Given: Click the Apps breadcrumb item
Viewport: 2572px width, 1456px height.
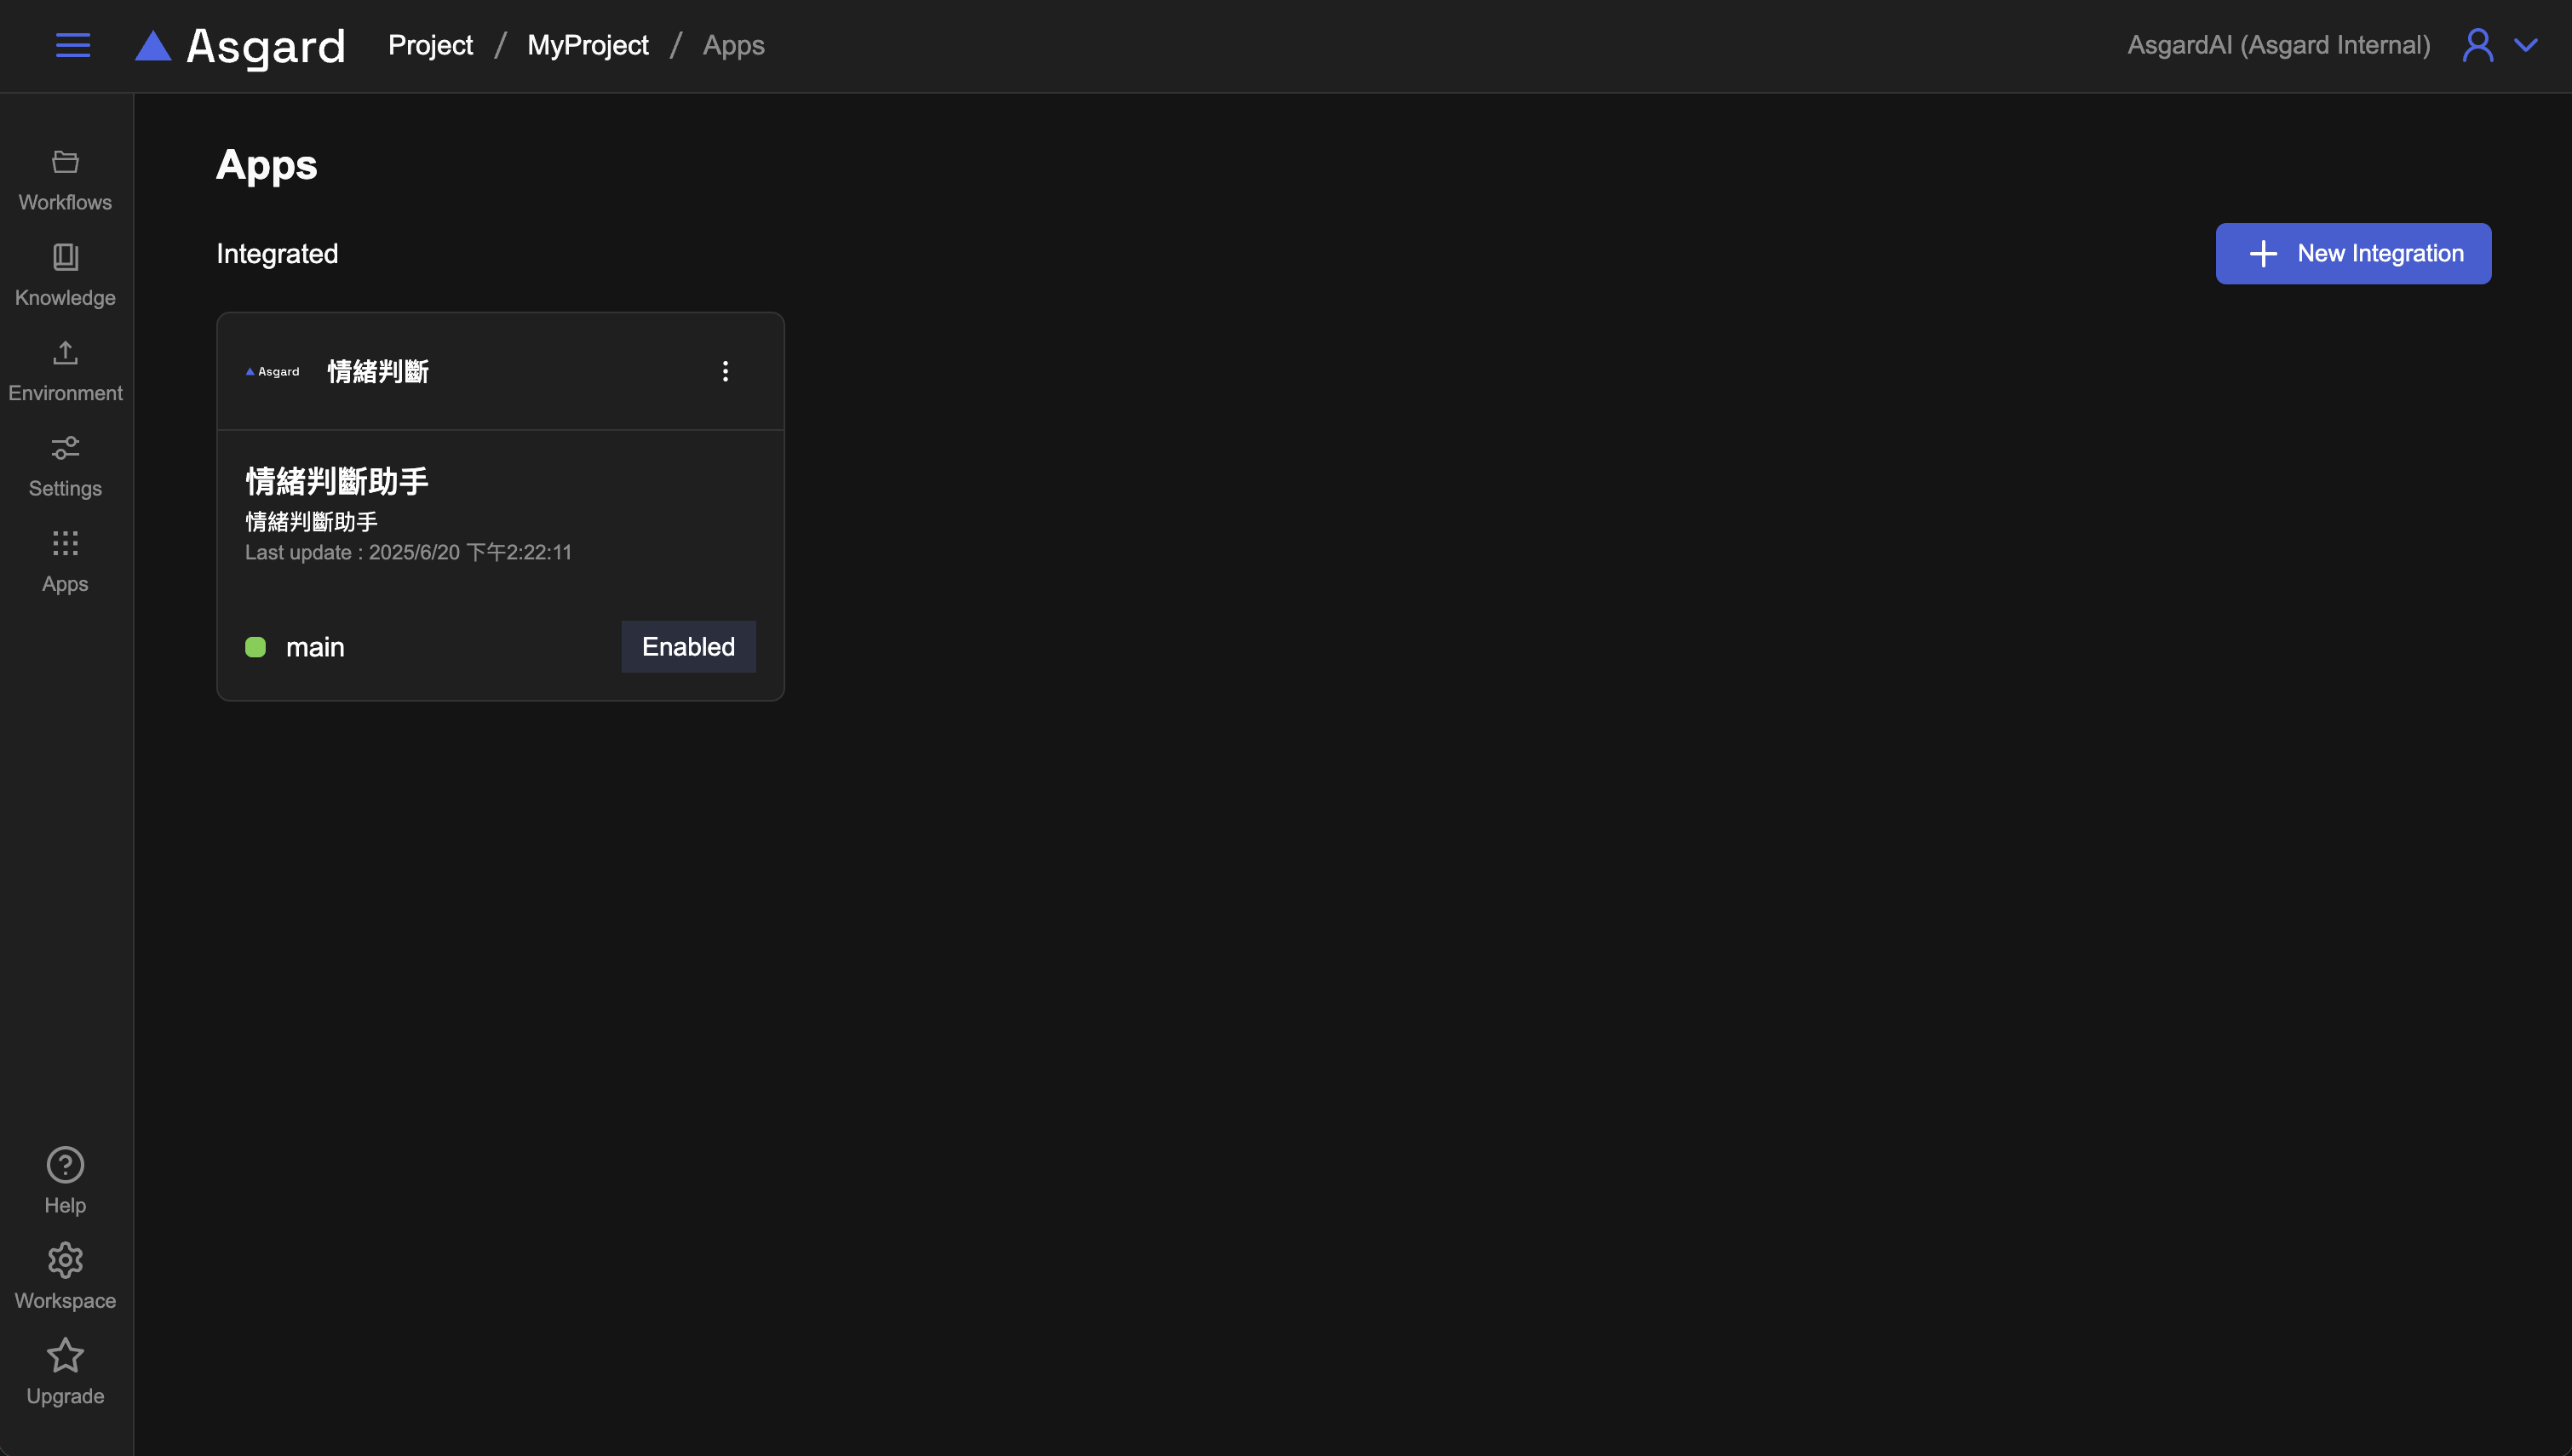Looking at the screenshot, I should 733,45.
